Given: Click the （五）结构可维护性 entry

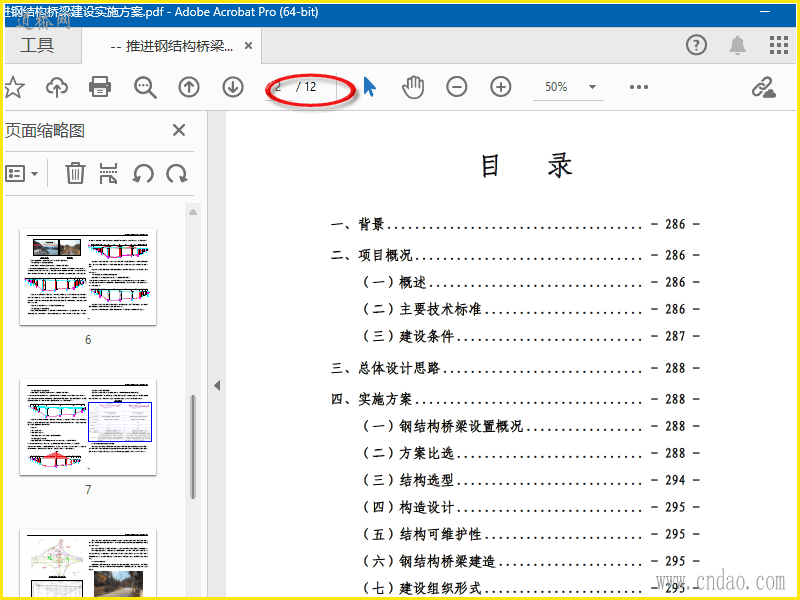Looking at the screenshot, I should 531,534.
